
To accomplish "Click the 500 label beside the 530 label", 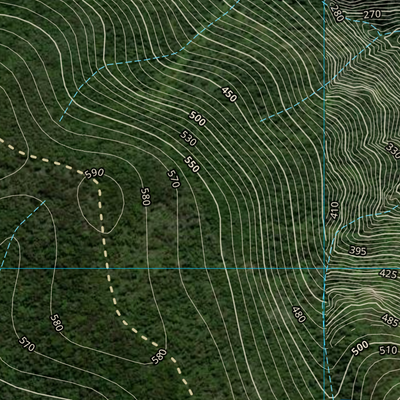I will pos(197,118).
